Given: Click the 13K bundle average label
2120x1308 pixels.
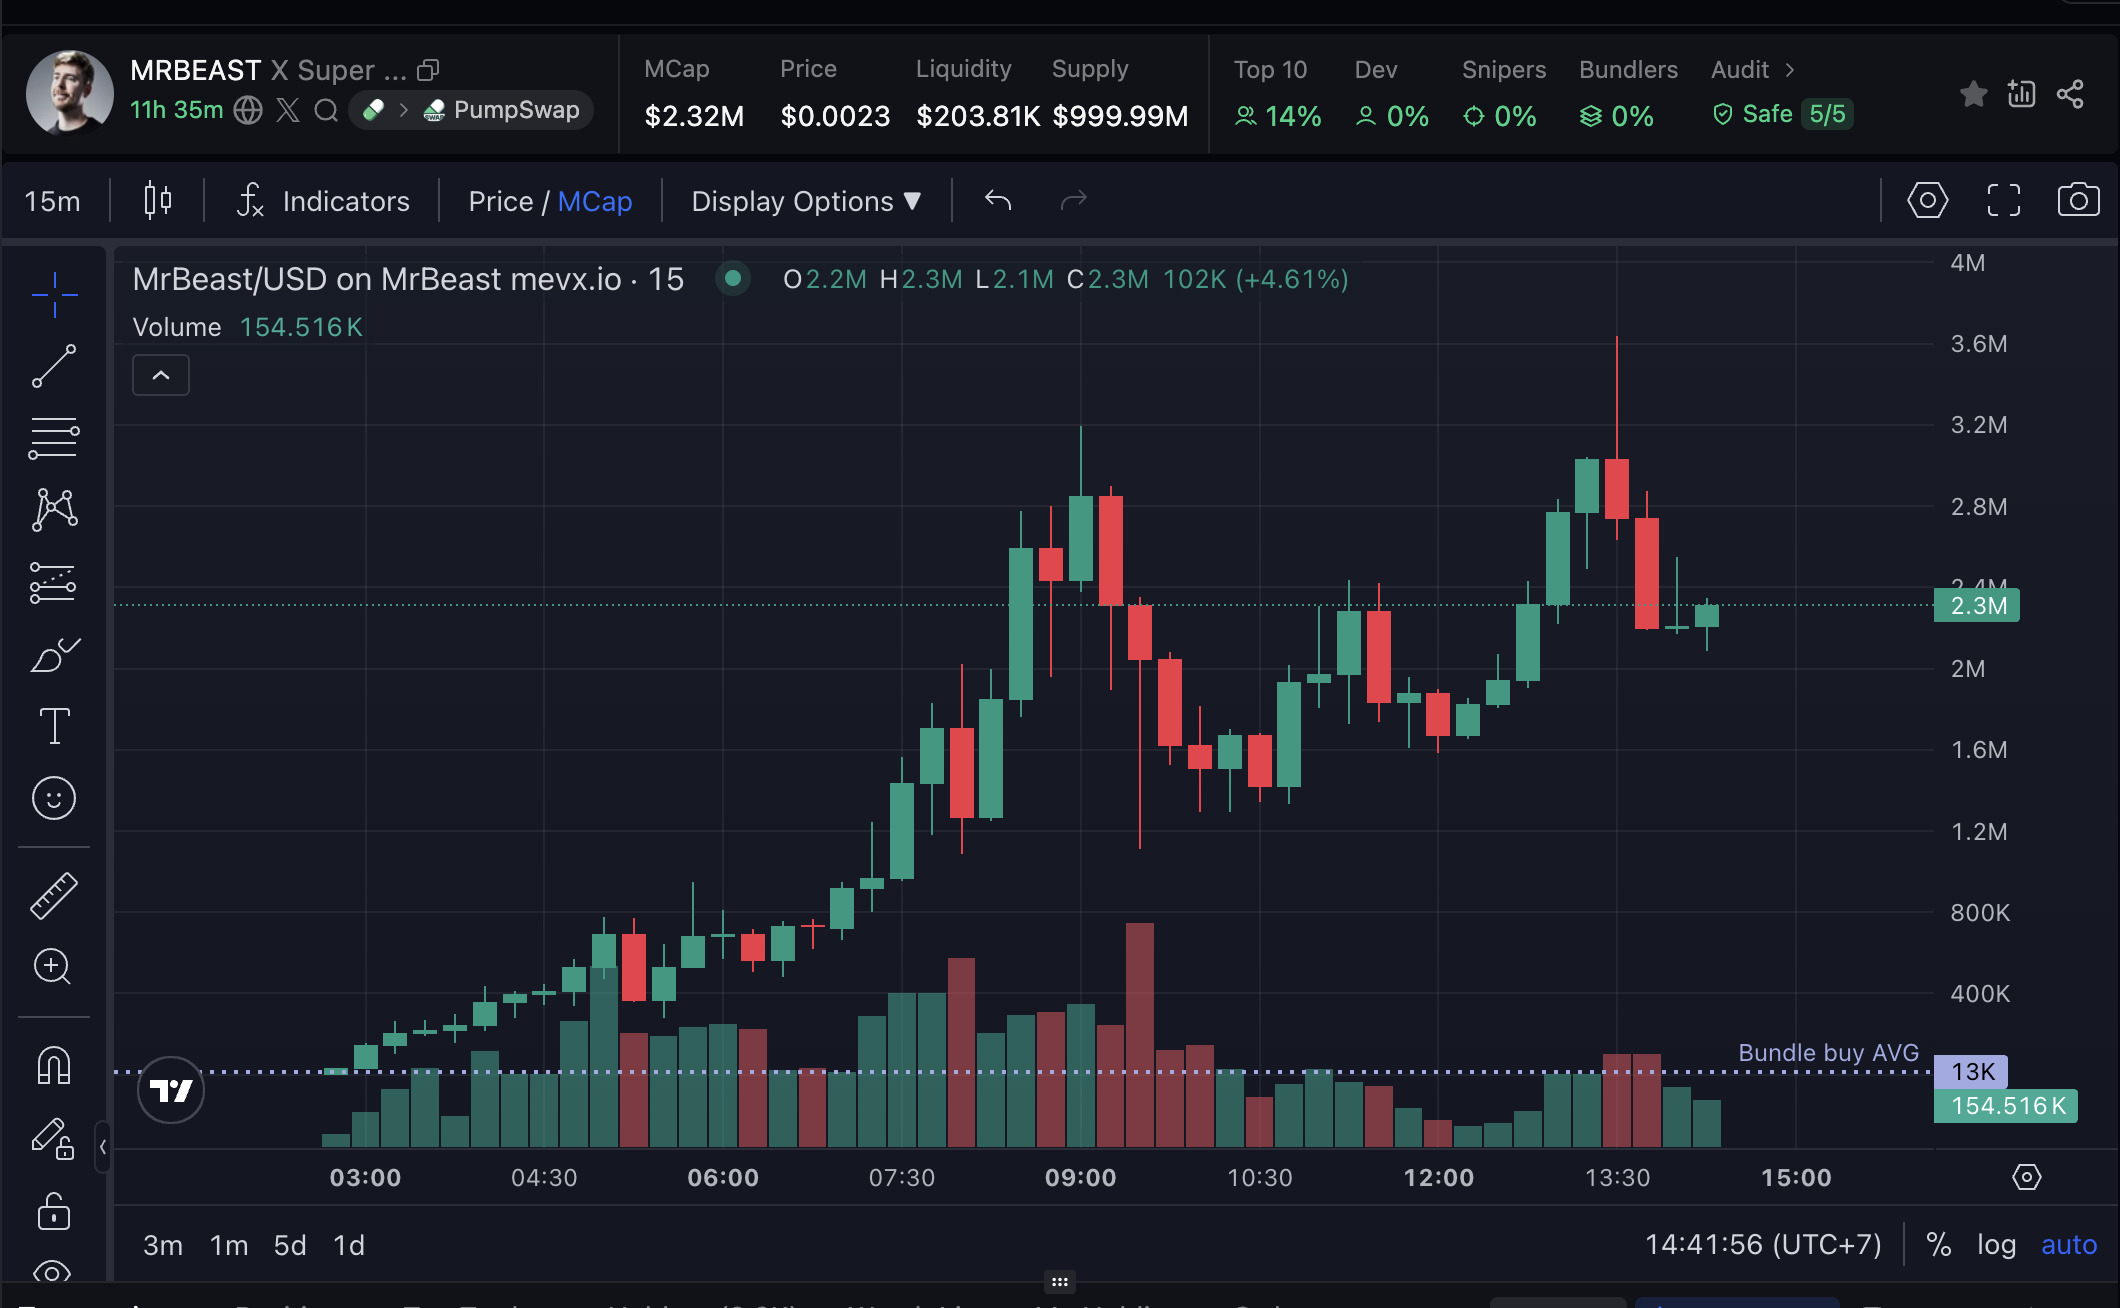Looking at the screenshot, I should (1971, 1072).
